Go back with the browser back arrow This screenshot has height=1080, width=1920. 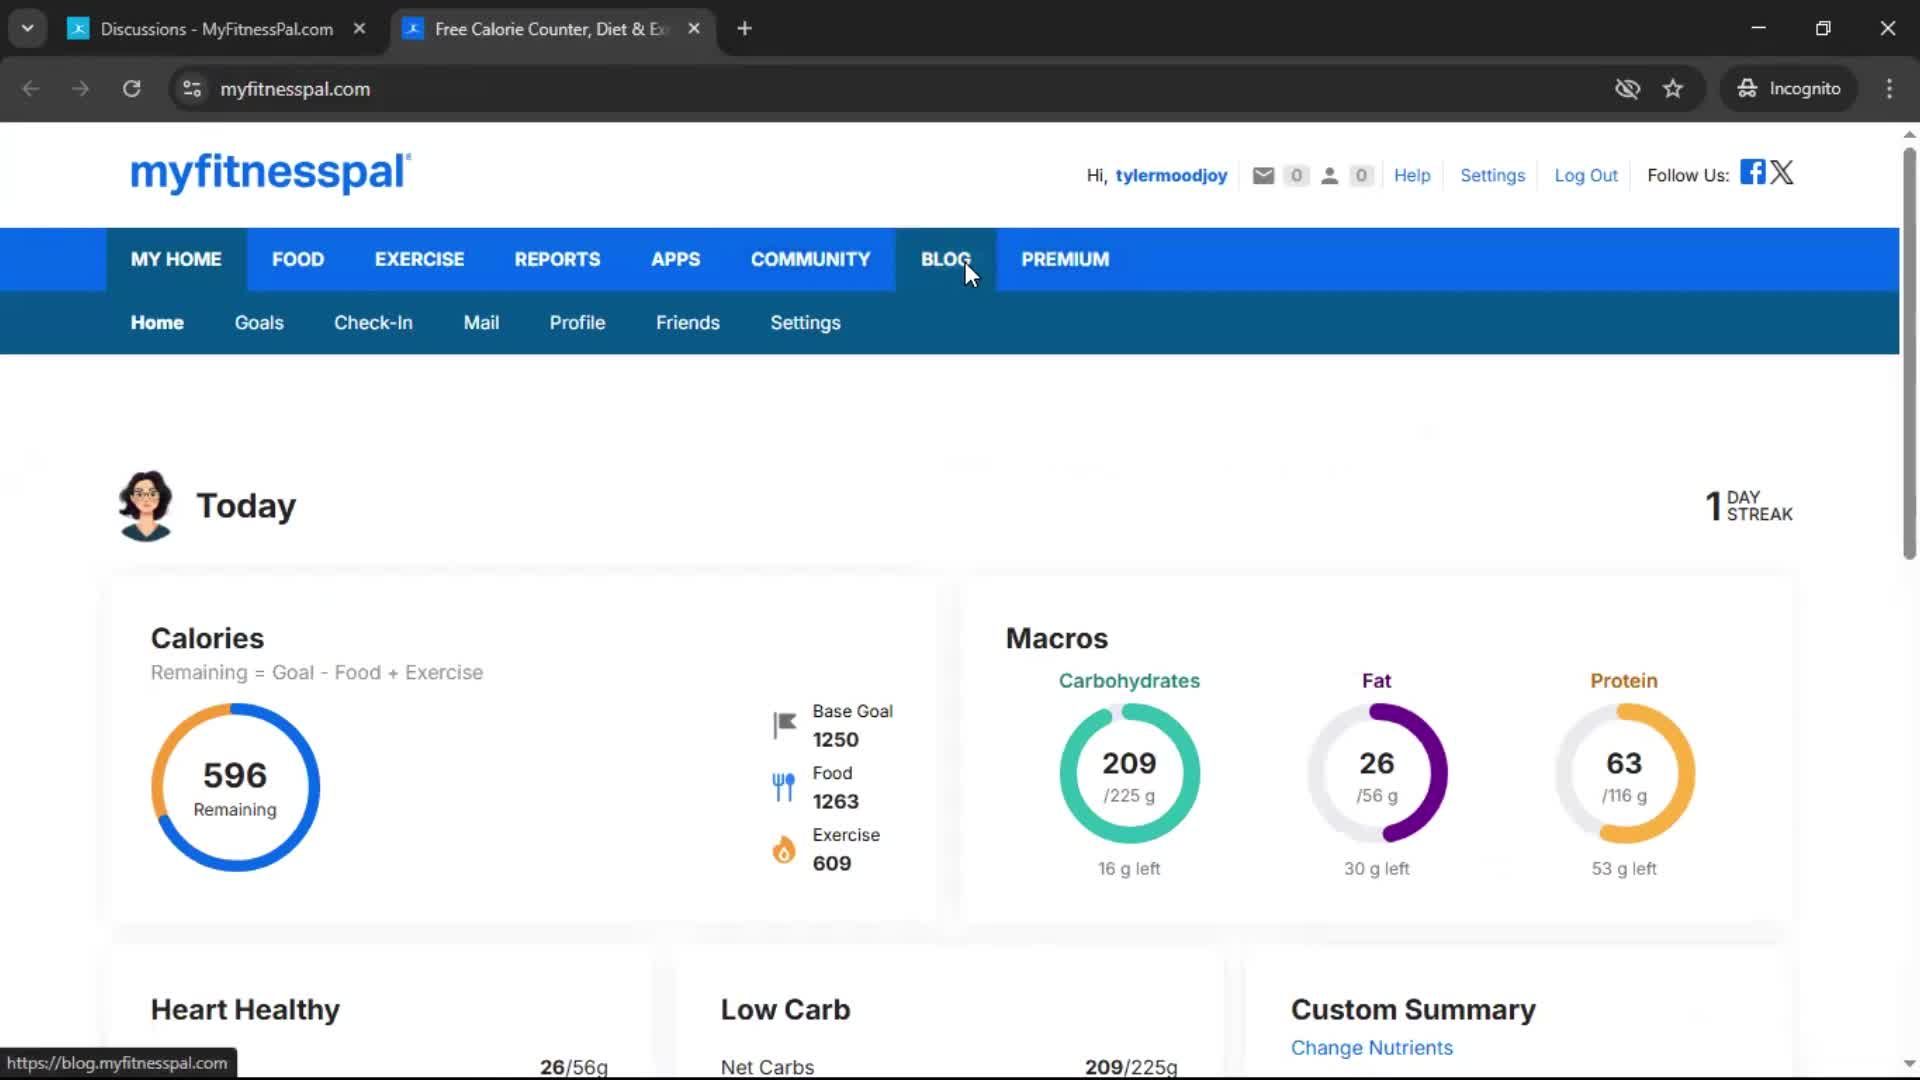tap(31, 89)
